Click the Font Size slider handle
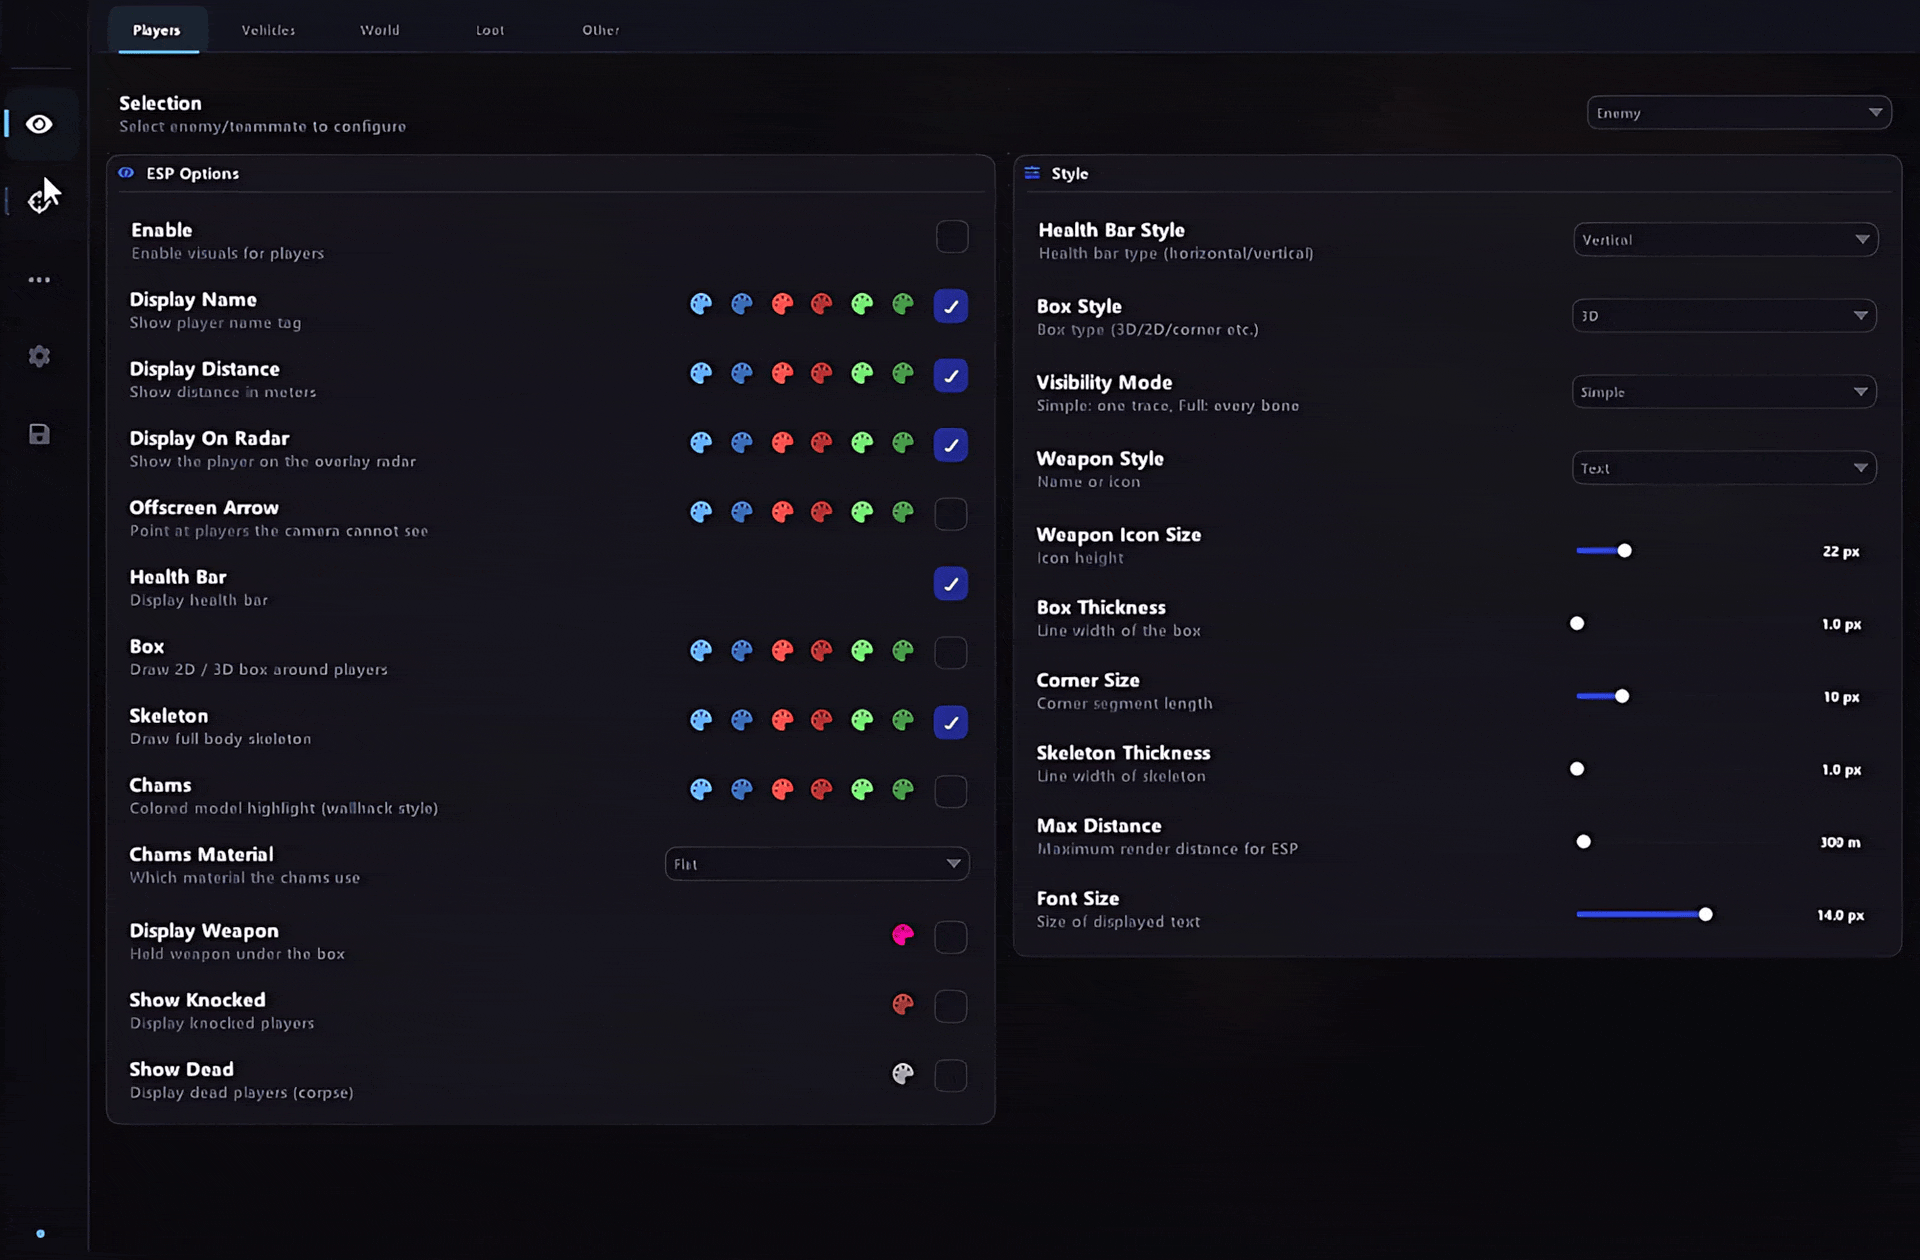1920x1260 pixels. (x=1705, y=914)
